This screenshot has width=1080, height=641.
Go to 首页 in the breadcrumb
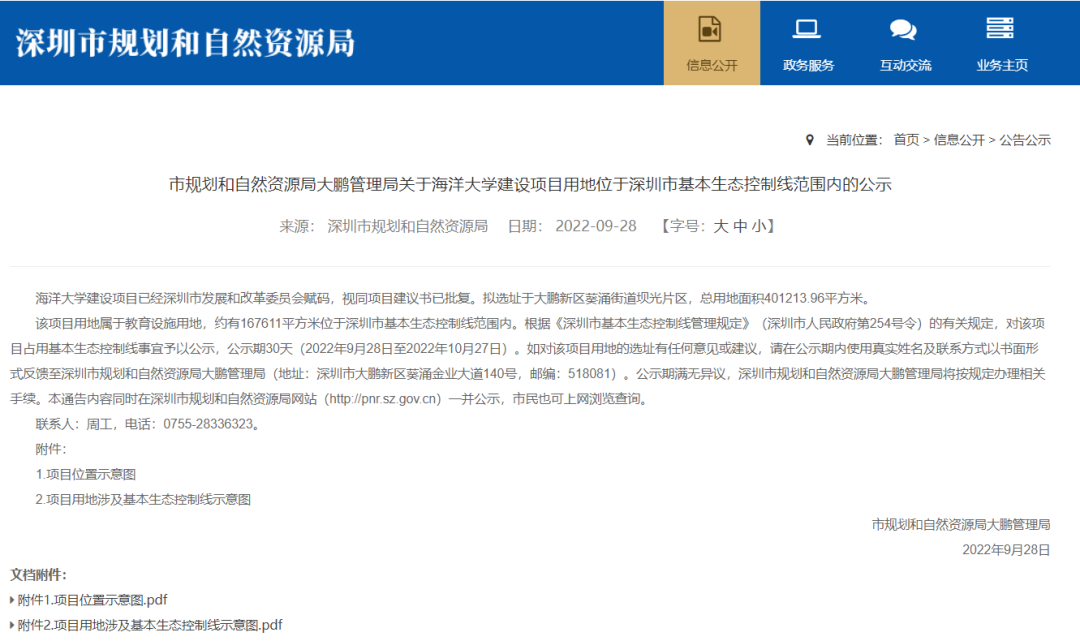point(906,140)
